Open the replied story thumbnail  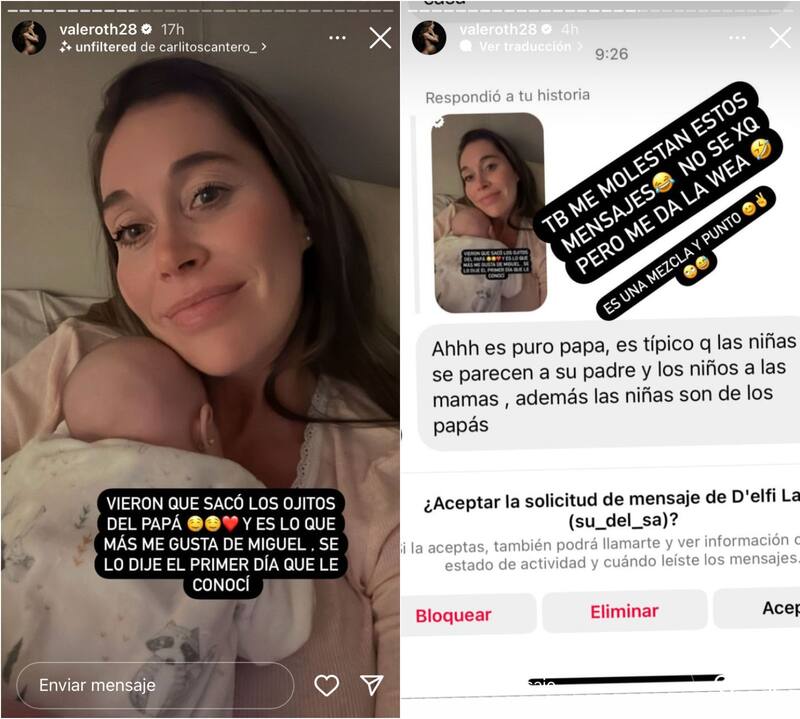tap(489, 212)
